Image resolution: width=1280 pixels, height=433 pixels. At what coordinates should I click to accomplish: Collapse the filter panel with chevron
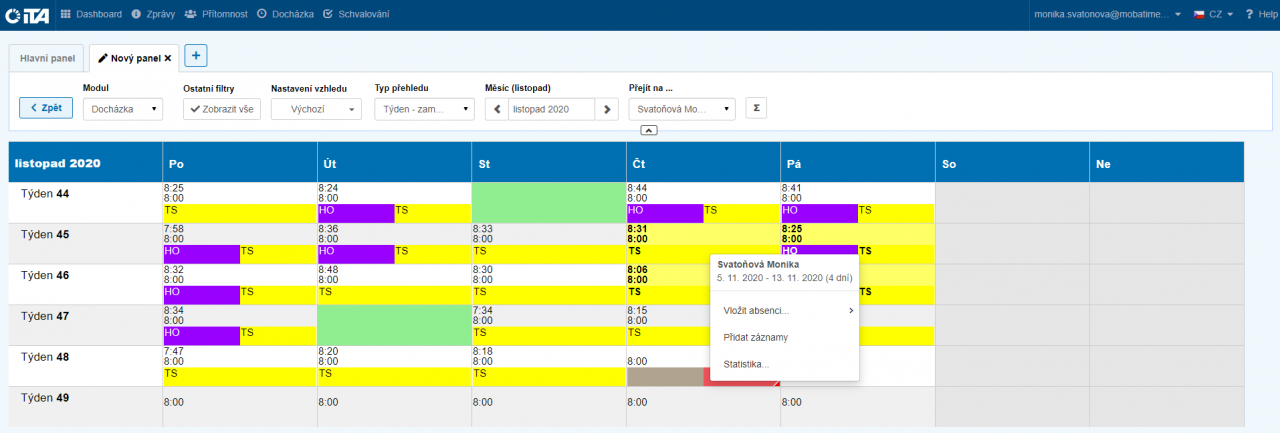click(649, 131)
